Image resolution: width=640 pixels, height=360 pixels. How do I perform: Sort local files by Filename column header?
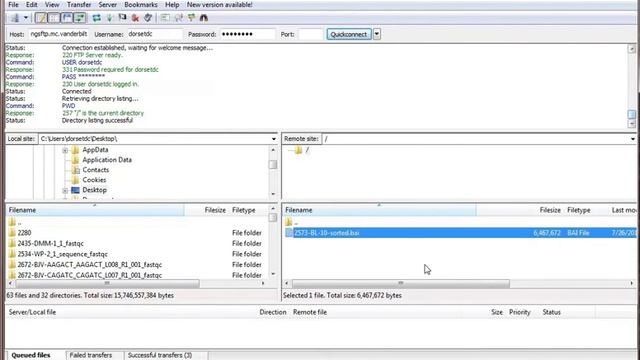95,210
